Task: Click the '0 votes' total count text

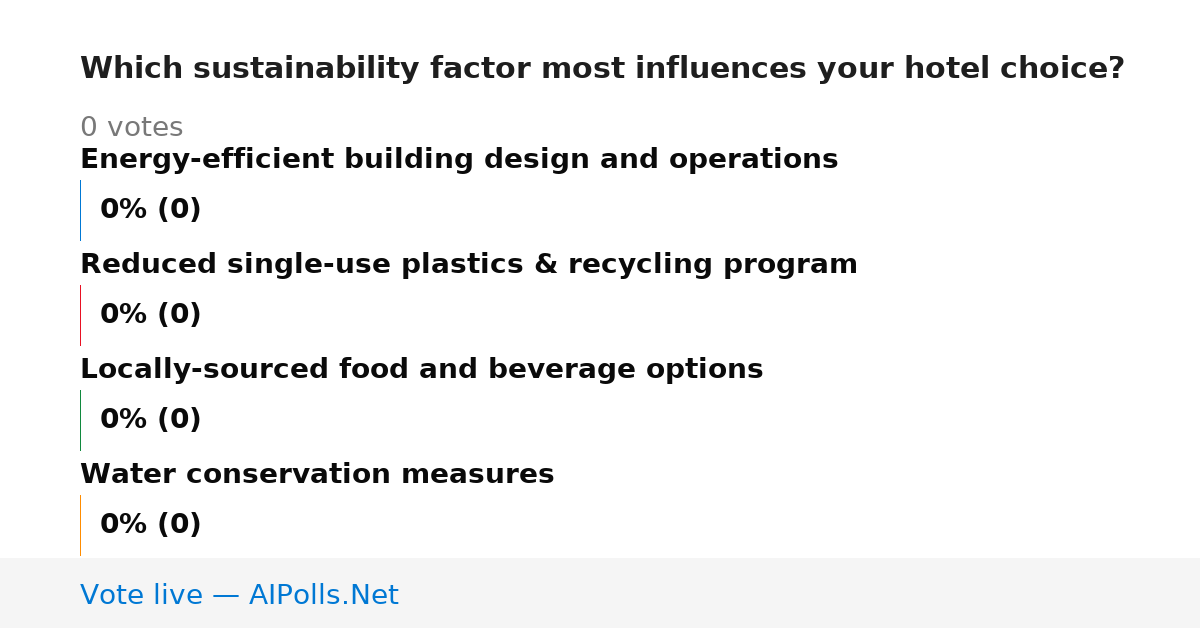Action: pos(131,128)
